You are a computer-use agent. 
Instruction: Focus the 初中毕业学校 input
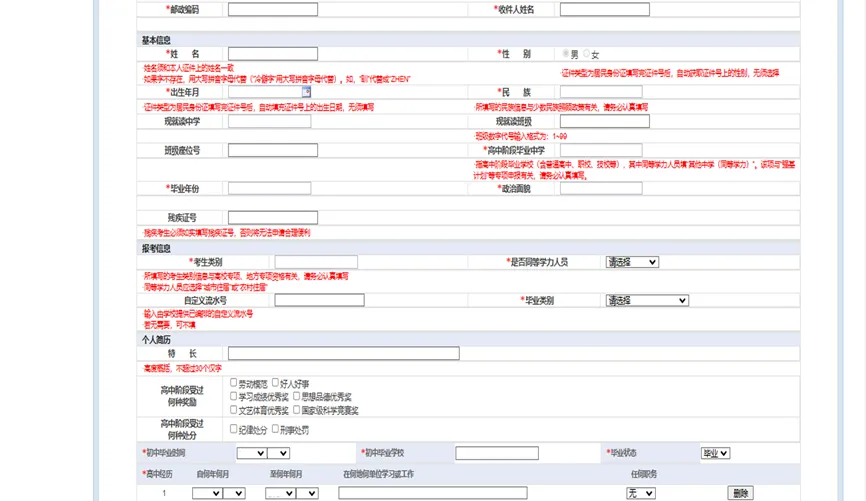click(497, 453)
